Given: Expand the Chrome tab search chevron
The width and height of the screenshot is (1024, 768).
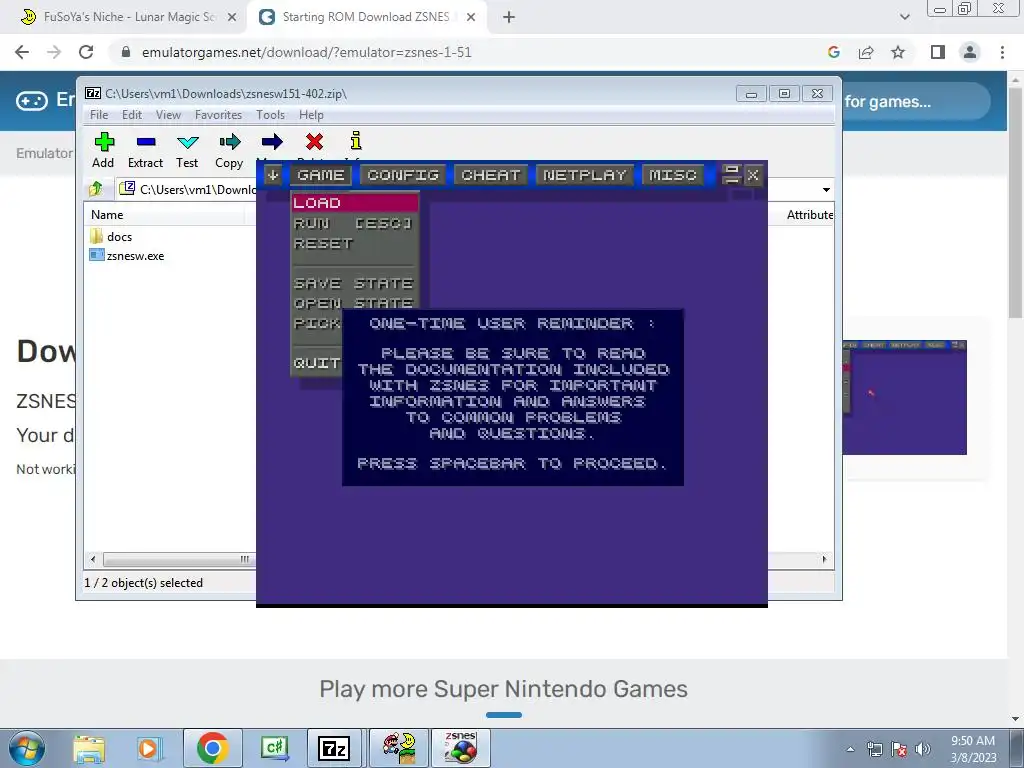Looking at the screenshot, I should pyautogui.click(x=904, y=18).
